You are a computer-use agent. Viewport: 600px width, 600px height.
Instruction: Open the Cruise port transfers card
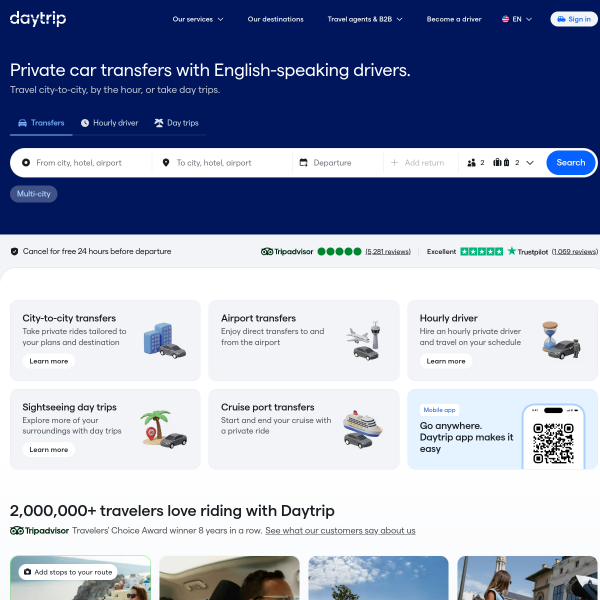pyautogui.click(x=304, y=429)
